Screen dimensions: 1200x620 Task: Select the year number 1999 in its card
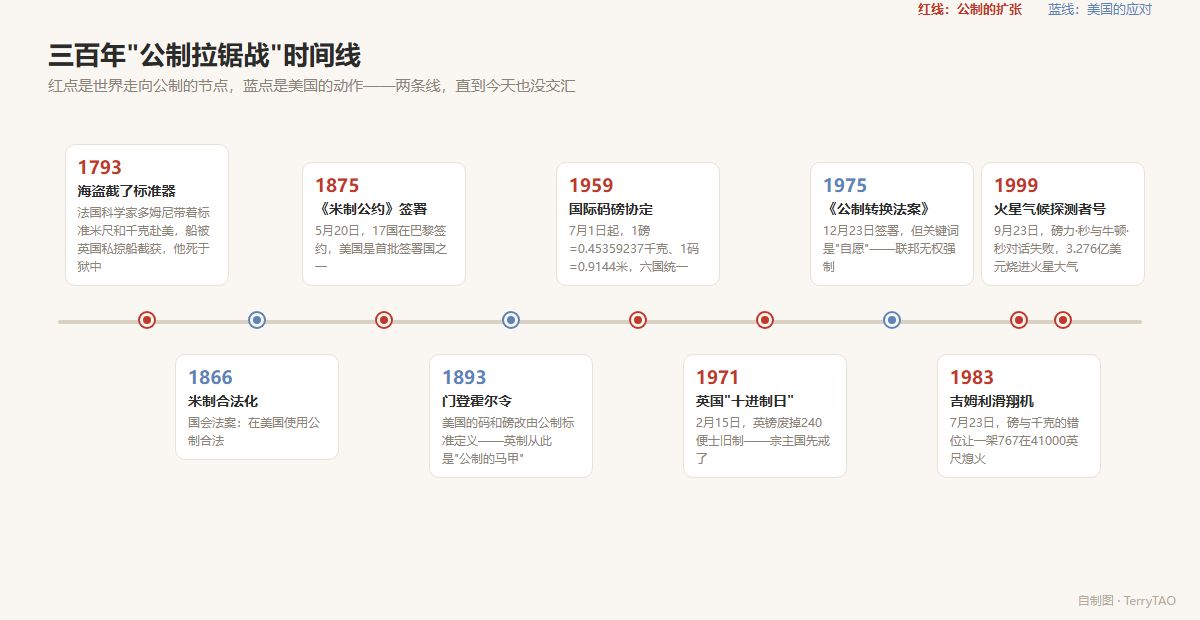pyautogui.click(x=1016, y=185)
